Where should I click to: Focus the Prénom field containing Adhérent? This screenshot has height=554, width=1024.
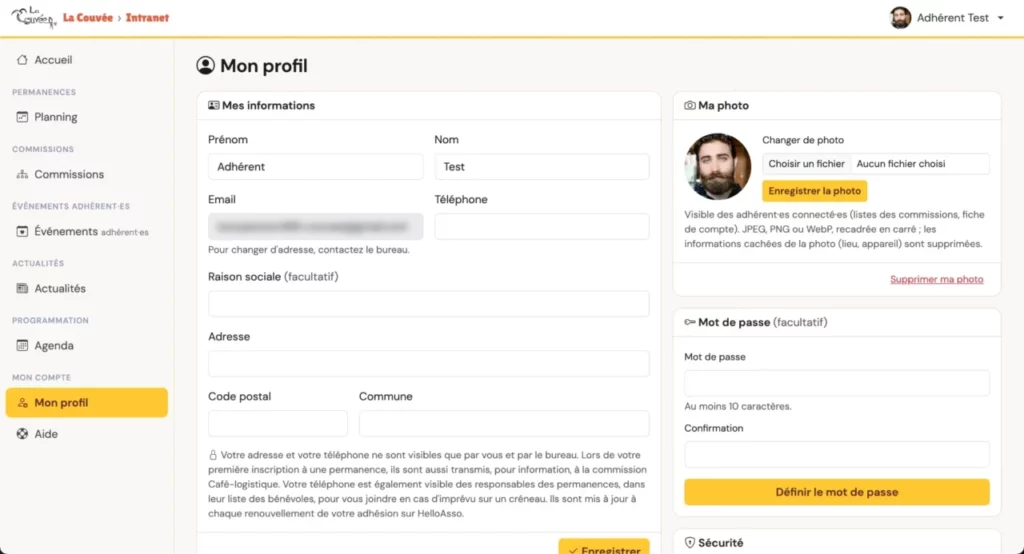[x=315, y=167]
